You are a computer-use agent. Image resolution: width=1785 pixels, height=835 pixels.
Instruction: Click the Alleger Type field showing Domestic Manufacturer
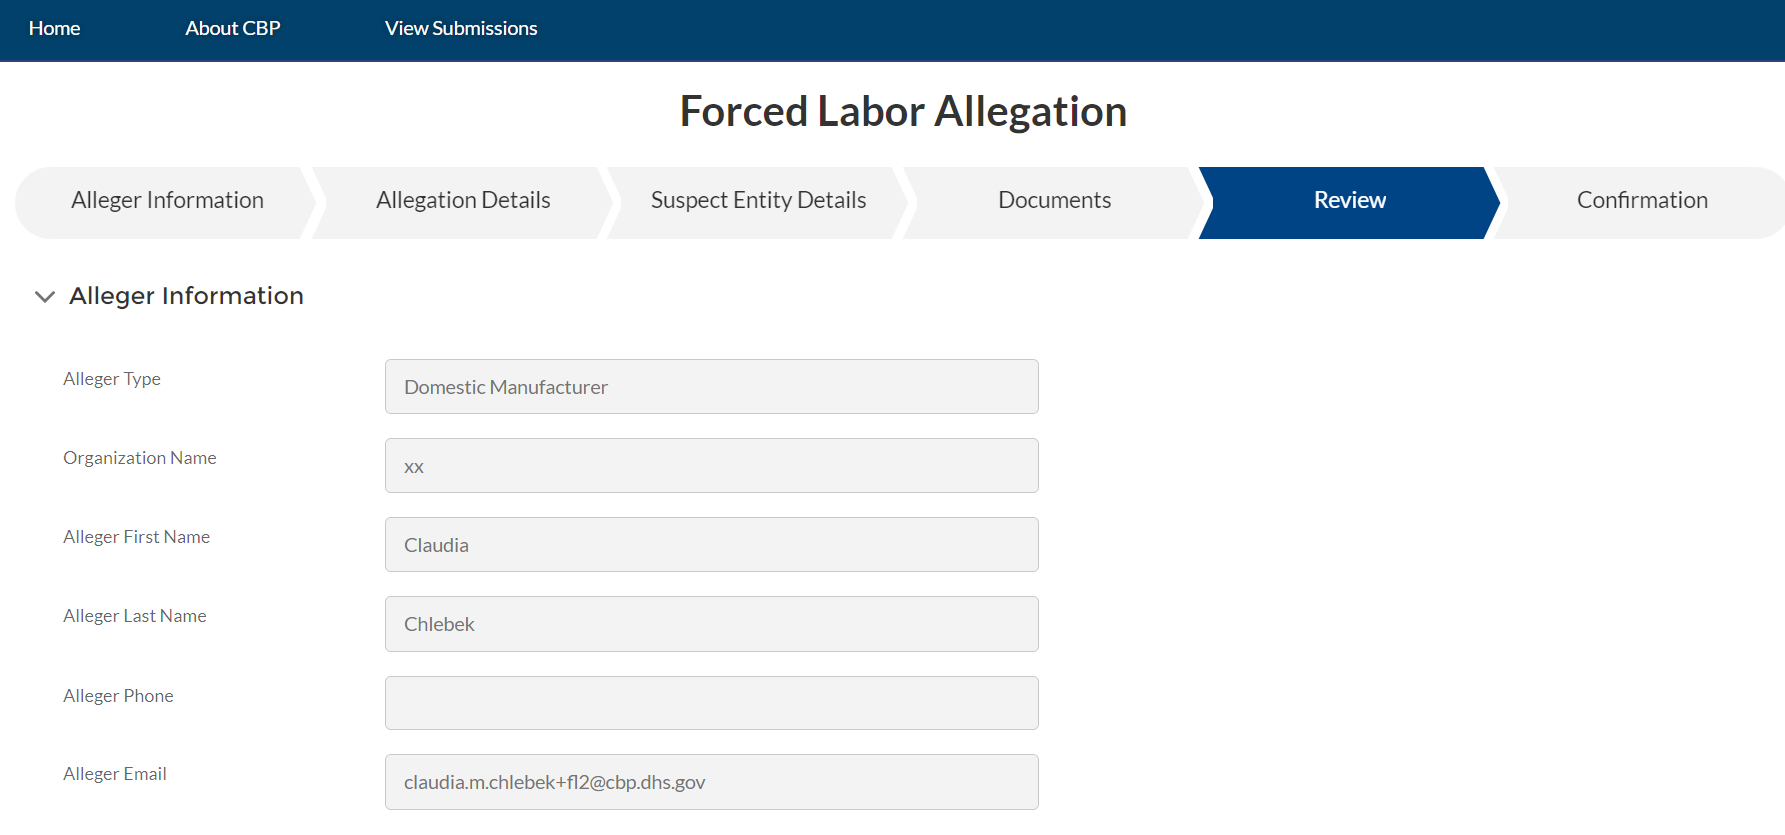(x=711, y=387)
